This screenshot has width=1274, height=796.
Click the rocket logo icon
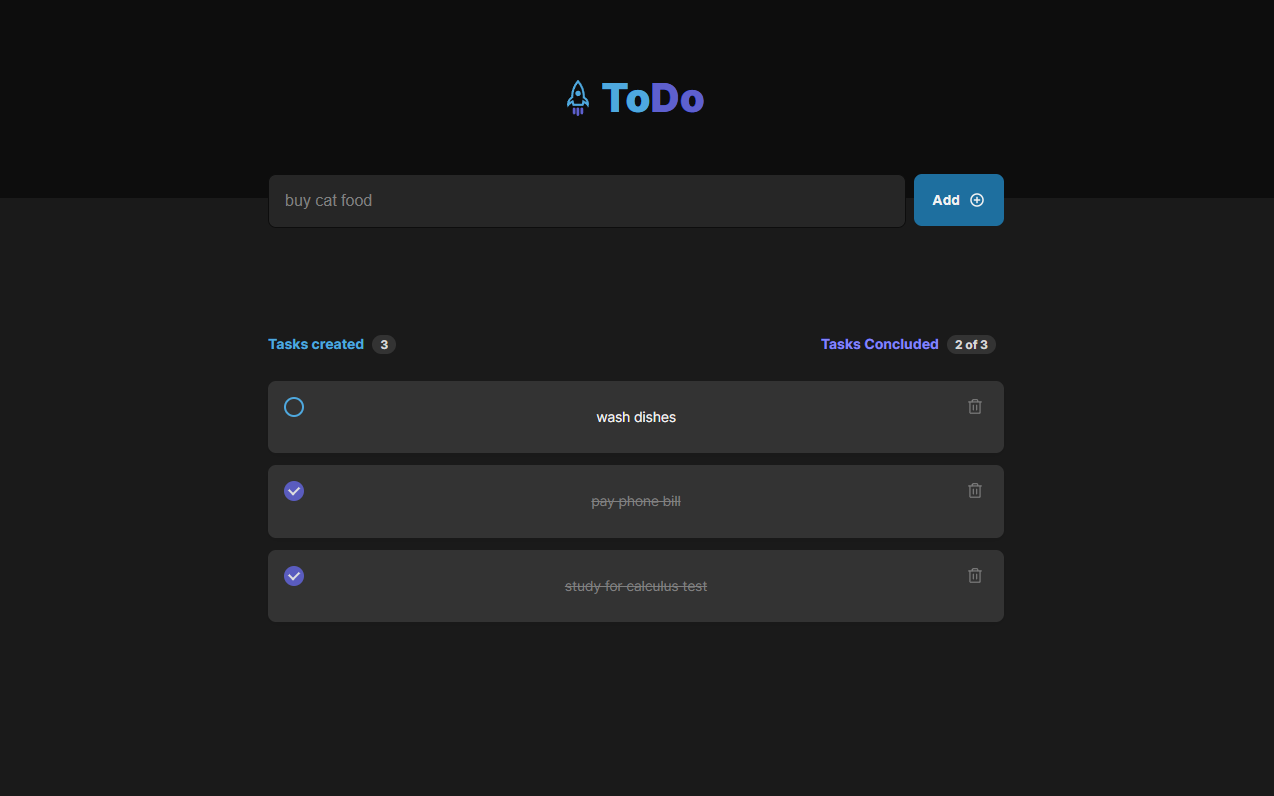click(578, 98)
